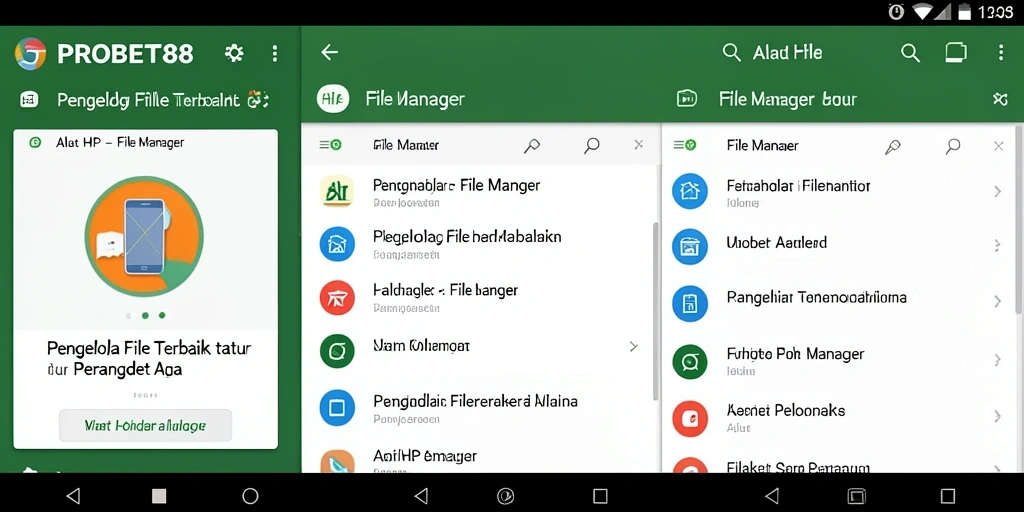This screenshot has width=1024, height=512.
Task: Open the list menu icon in right panel
Action: pyautogui.click(x=684, y=145)
